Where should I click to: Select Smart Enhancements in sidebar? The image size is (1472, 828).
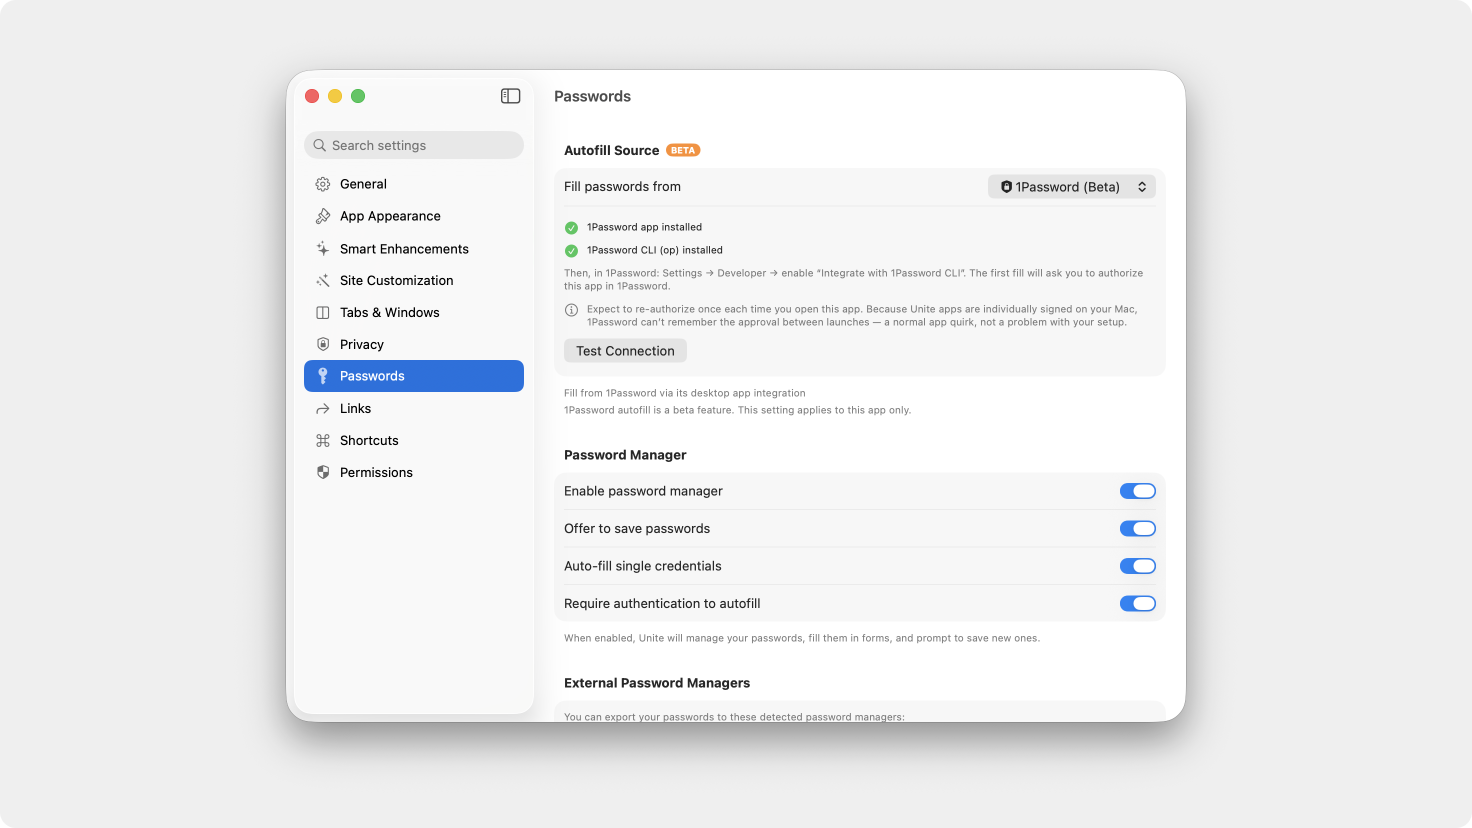pyautogui.click(x=414, y=249)
